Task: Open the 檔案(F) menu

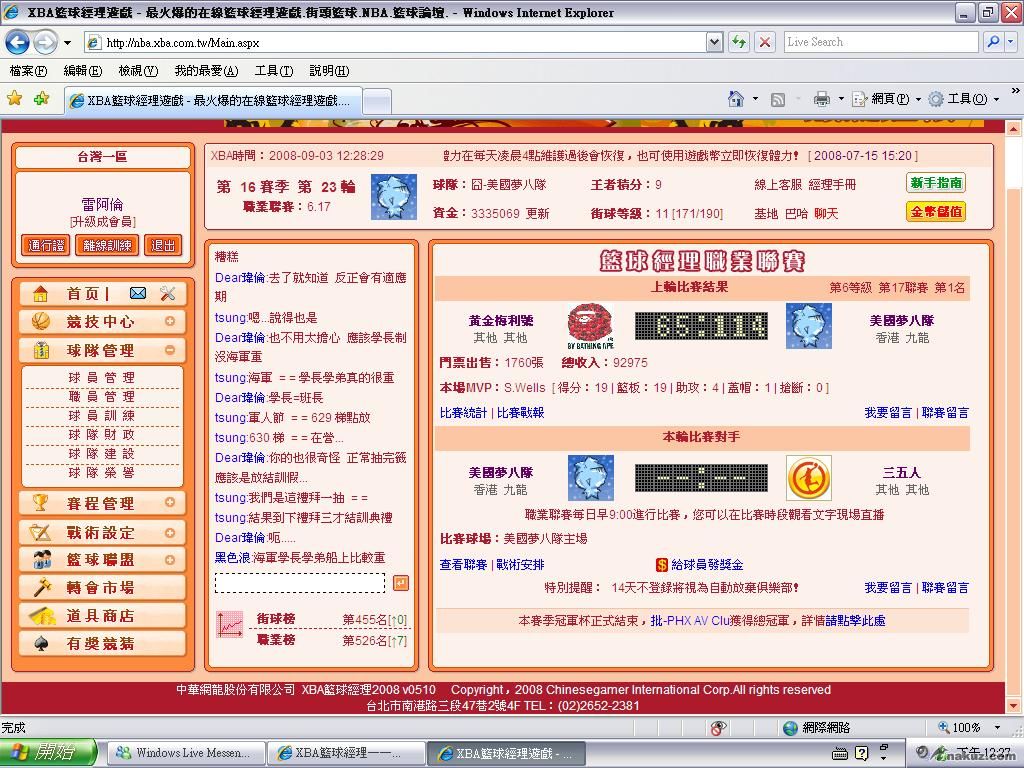Action: tap(29, 71)
